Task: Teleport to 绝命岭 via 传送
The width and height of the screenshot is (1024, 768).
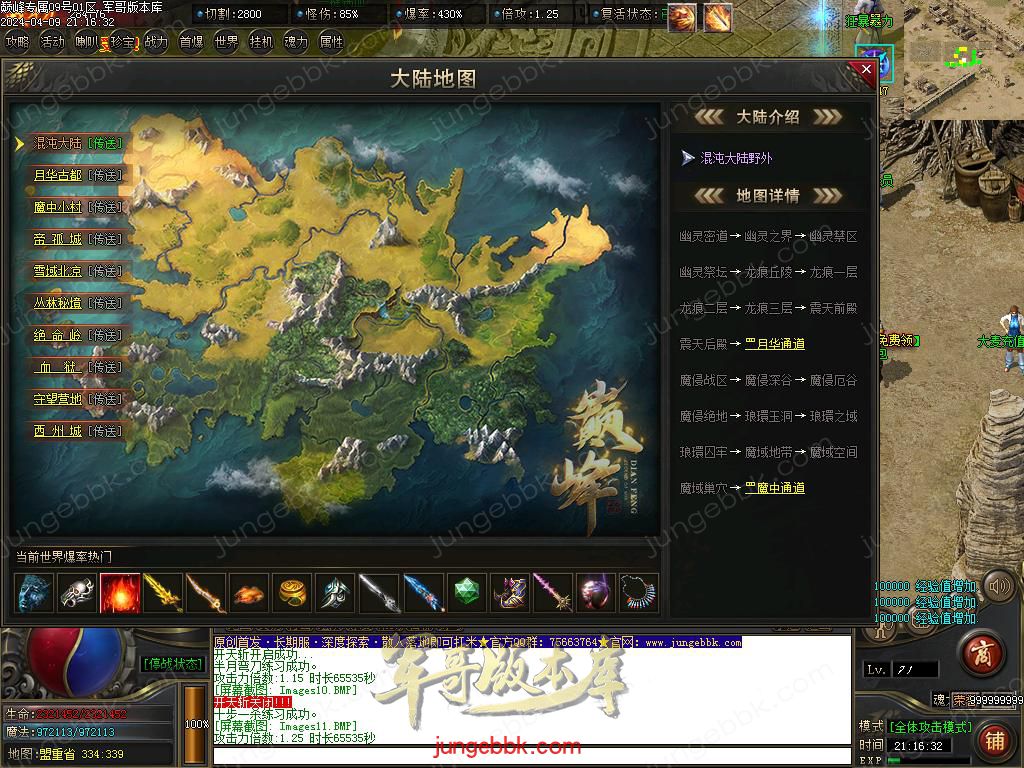Action: (x=105, y=335)
